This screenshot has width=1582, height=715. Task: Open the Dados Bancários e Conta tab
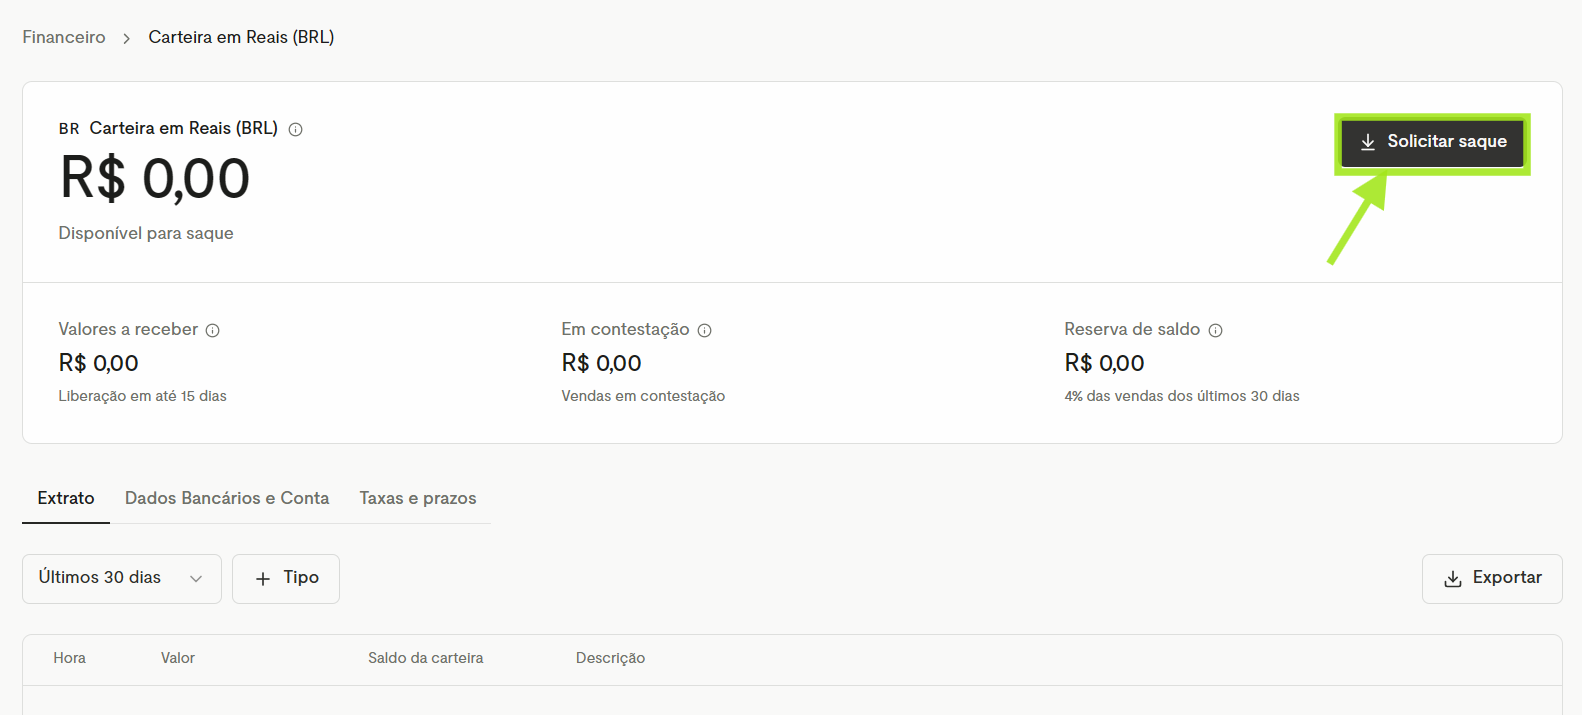[227, 498]
